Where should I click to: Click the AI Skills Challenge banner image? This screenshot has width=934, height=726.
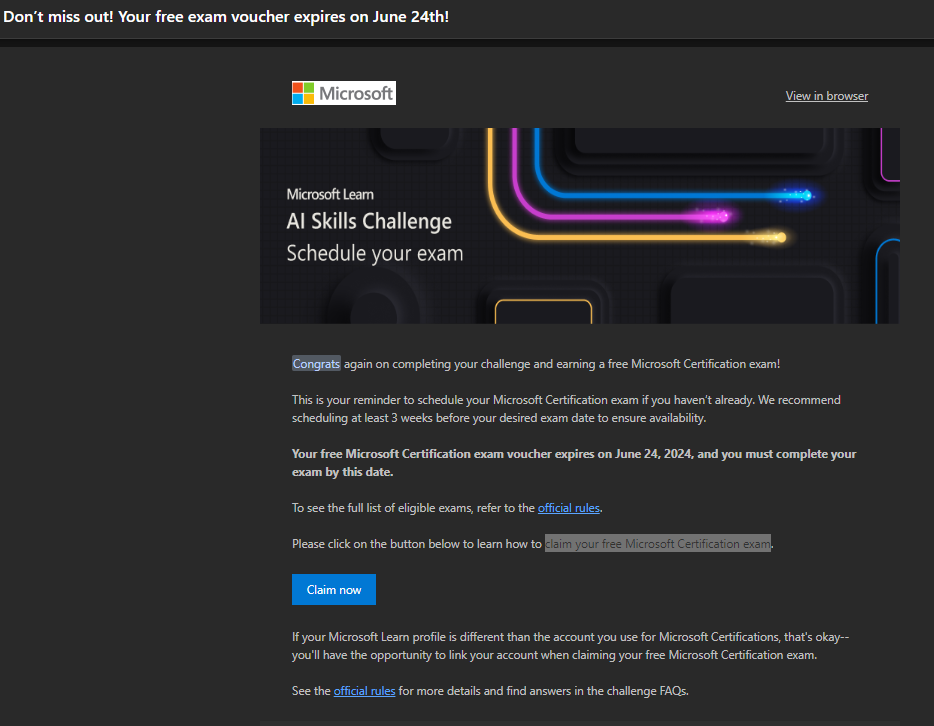pyautogui.click(x=579, y=226)
